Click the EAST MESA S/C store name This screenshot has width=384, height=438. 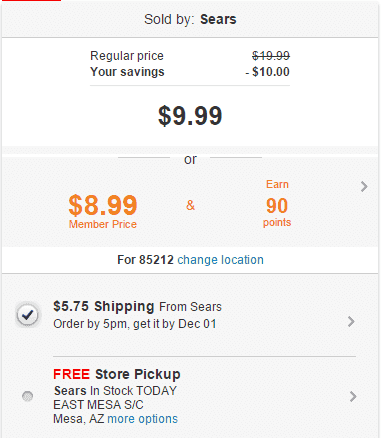(x=98, y=405)
